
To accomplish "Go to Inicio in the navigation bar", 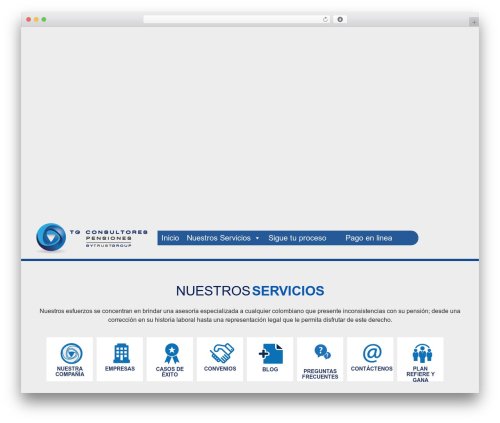I will click(x=170, y=238).
